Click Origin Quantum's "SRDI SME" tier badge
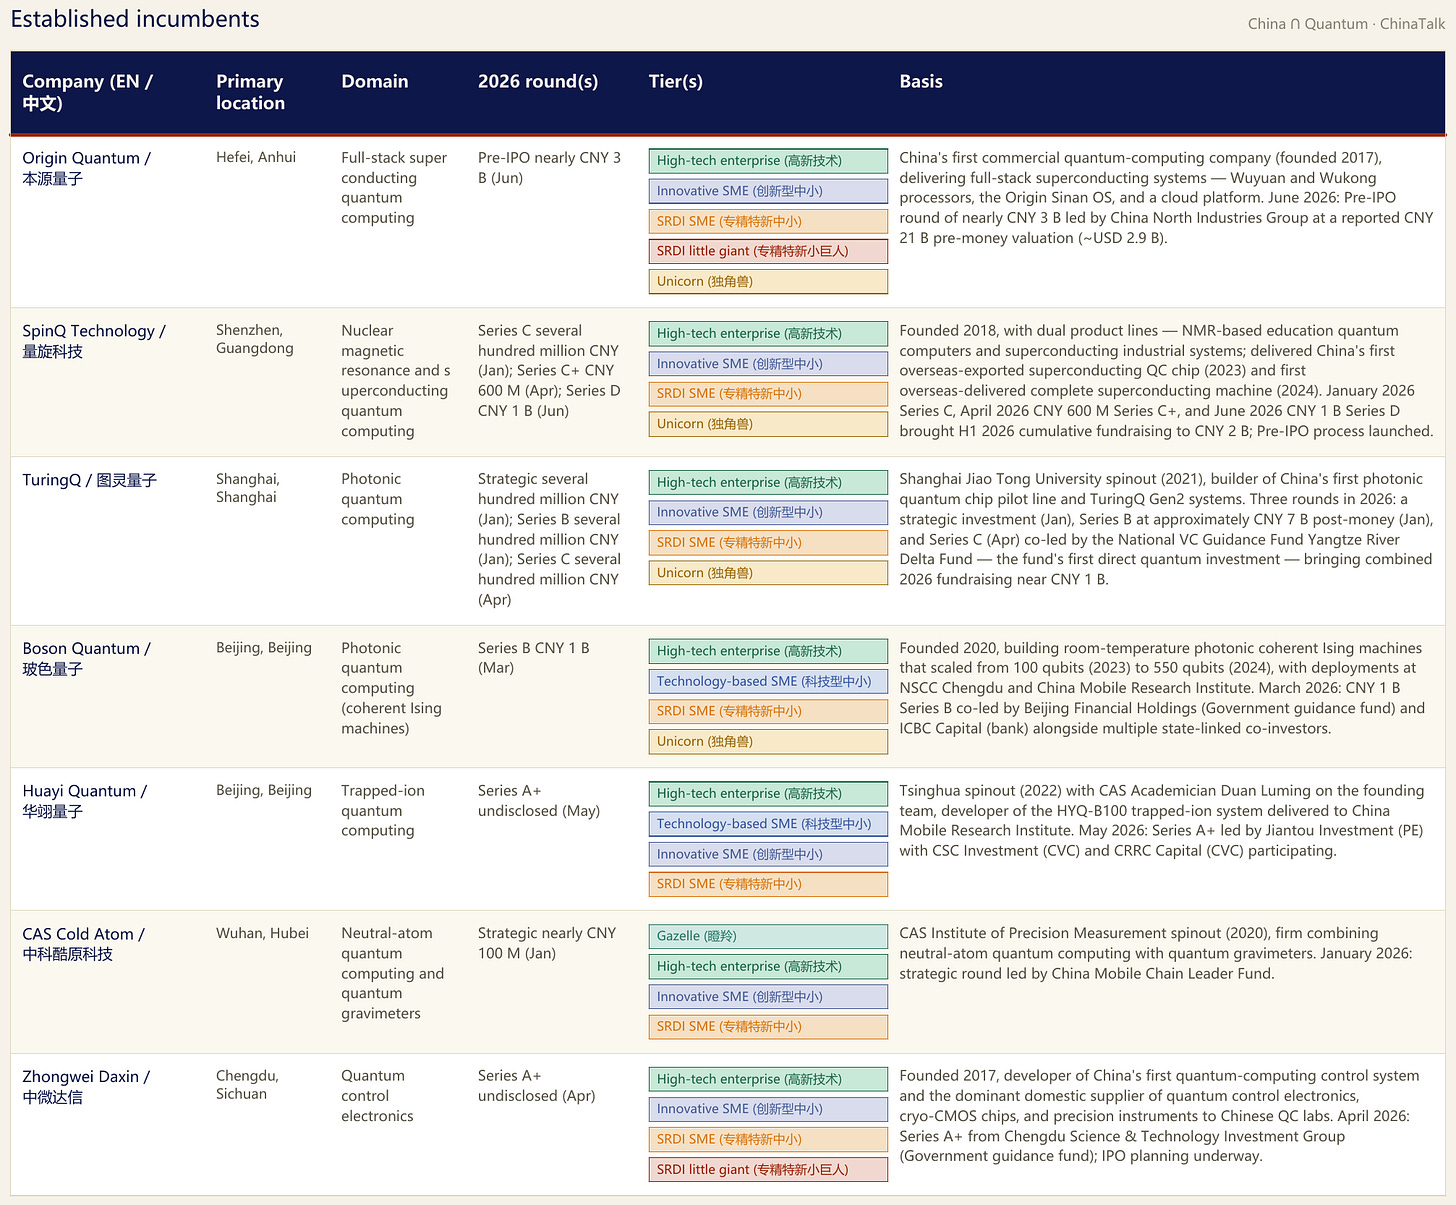1456x1205 pixels. tap(768, 221)
